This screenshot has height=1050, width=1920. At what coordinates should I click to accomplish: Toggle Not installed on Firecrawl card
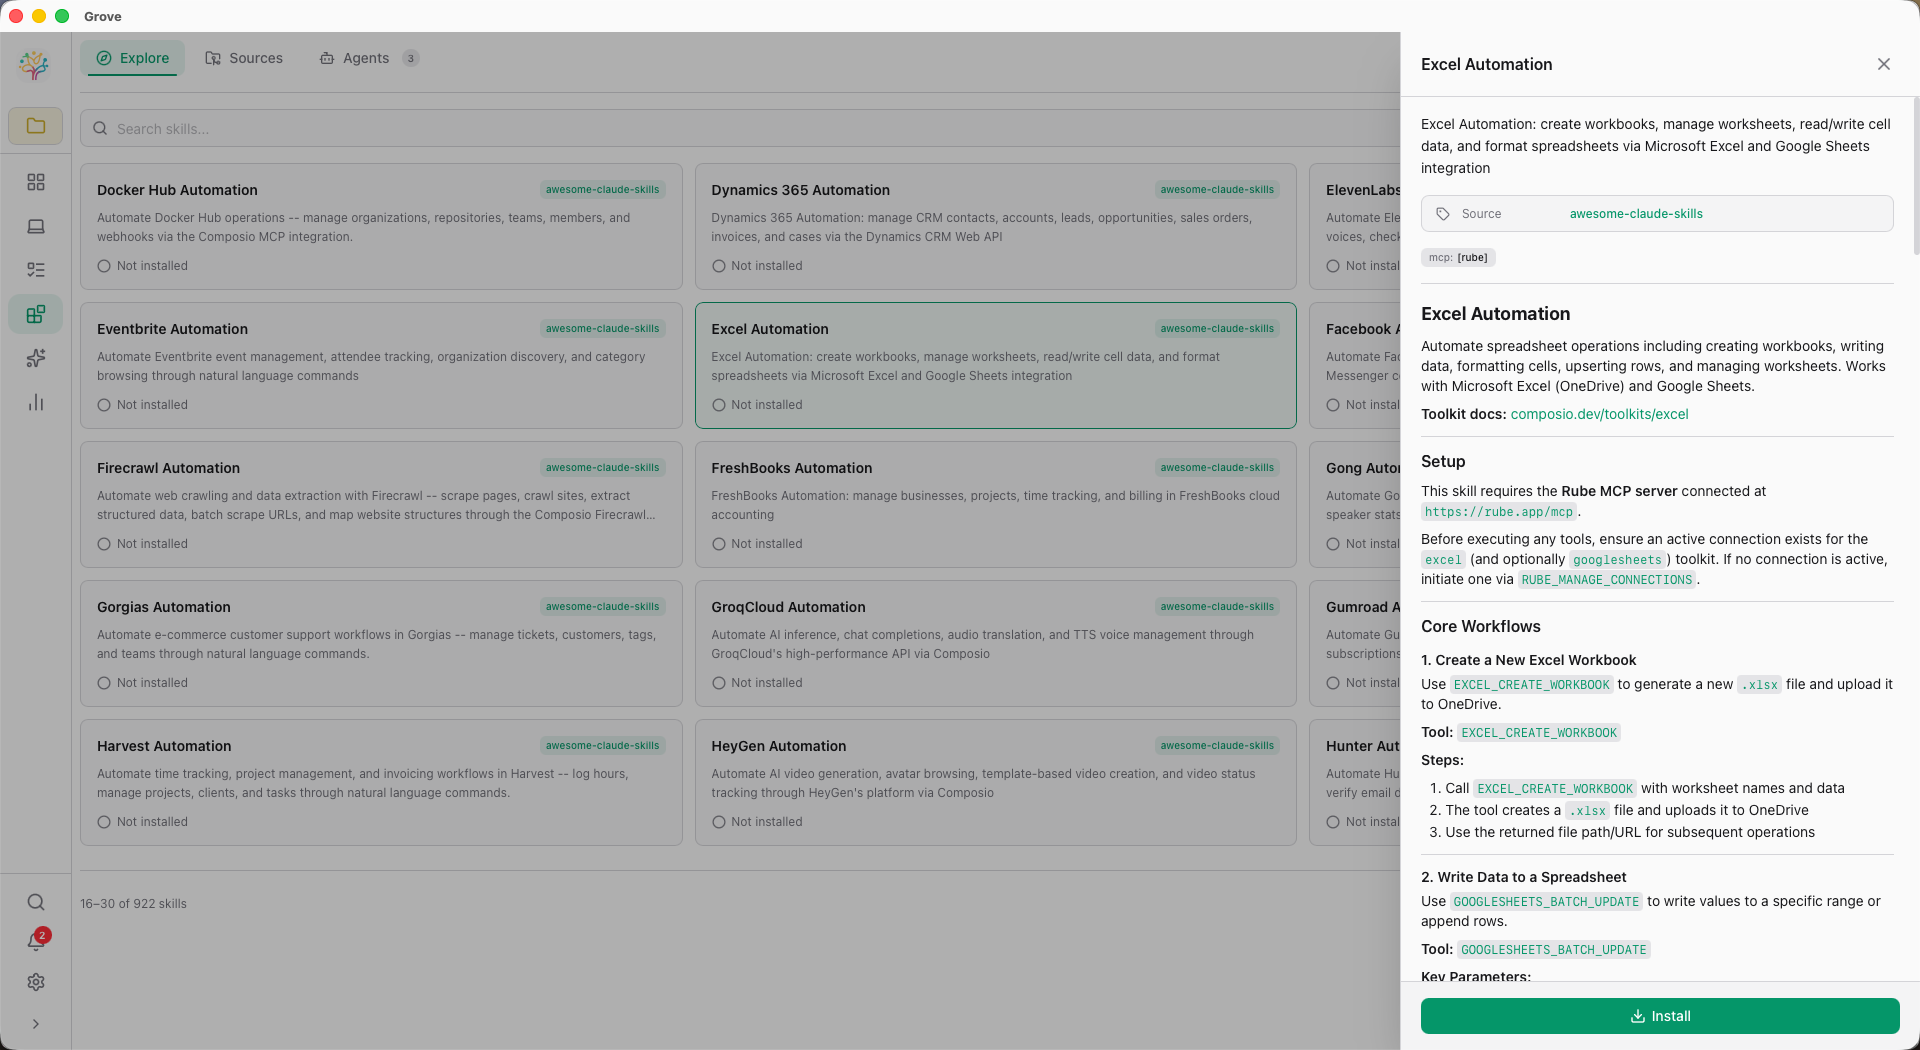point(143,544)
